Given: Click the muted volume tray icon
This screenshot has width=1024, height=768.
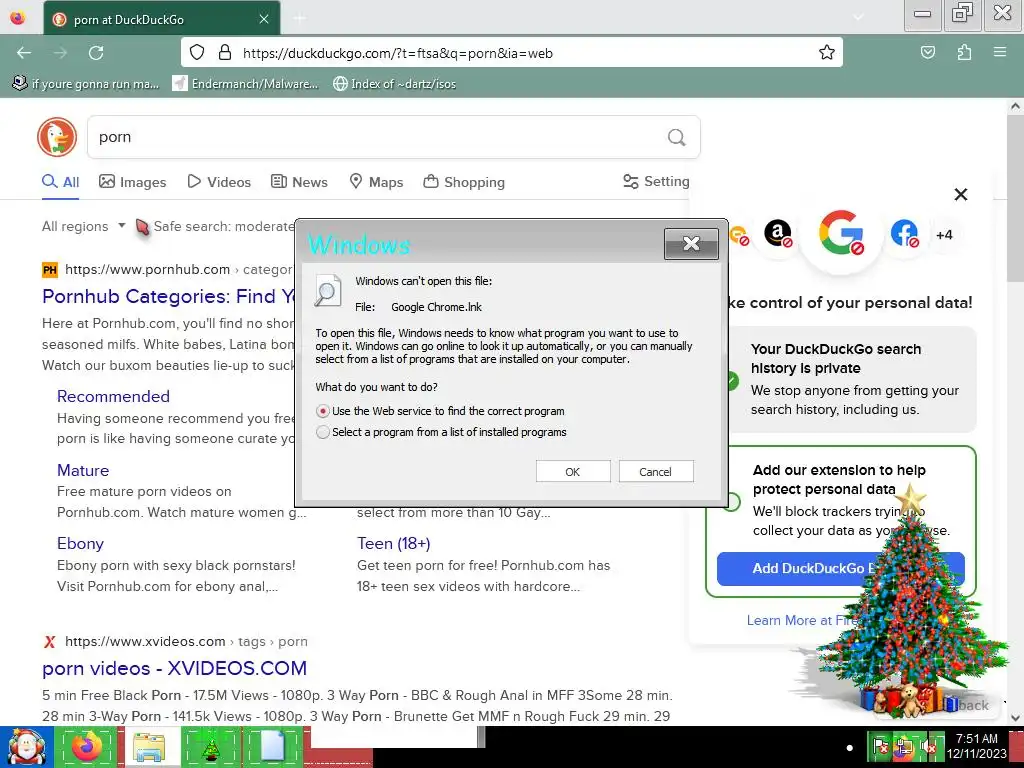Looking at the screenshot, I should (927, 747).
